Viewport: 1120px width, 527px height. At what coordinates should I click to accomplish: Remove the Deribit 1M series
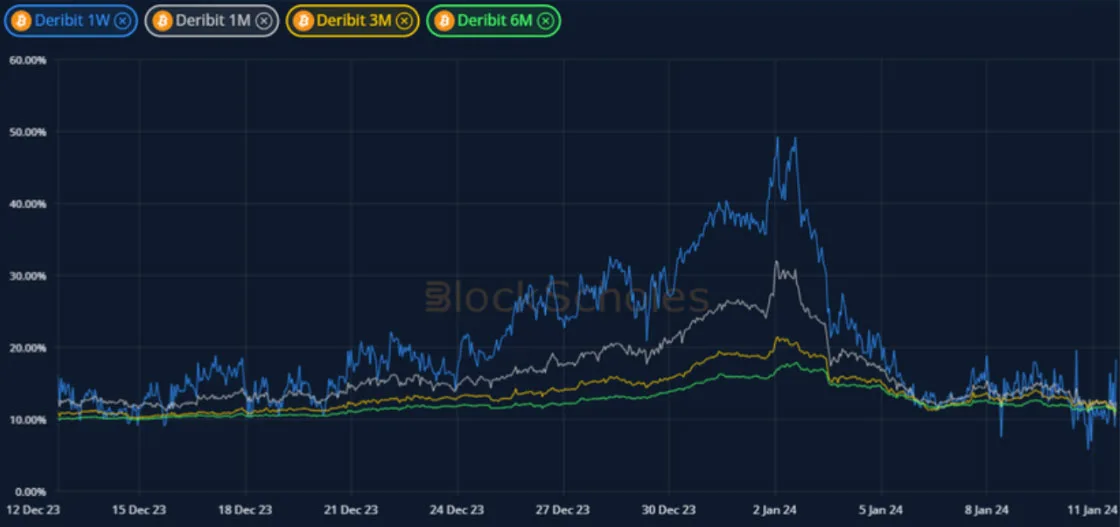pos(264,21)
